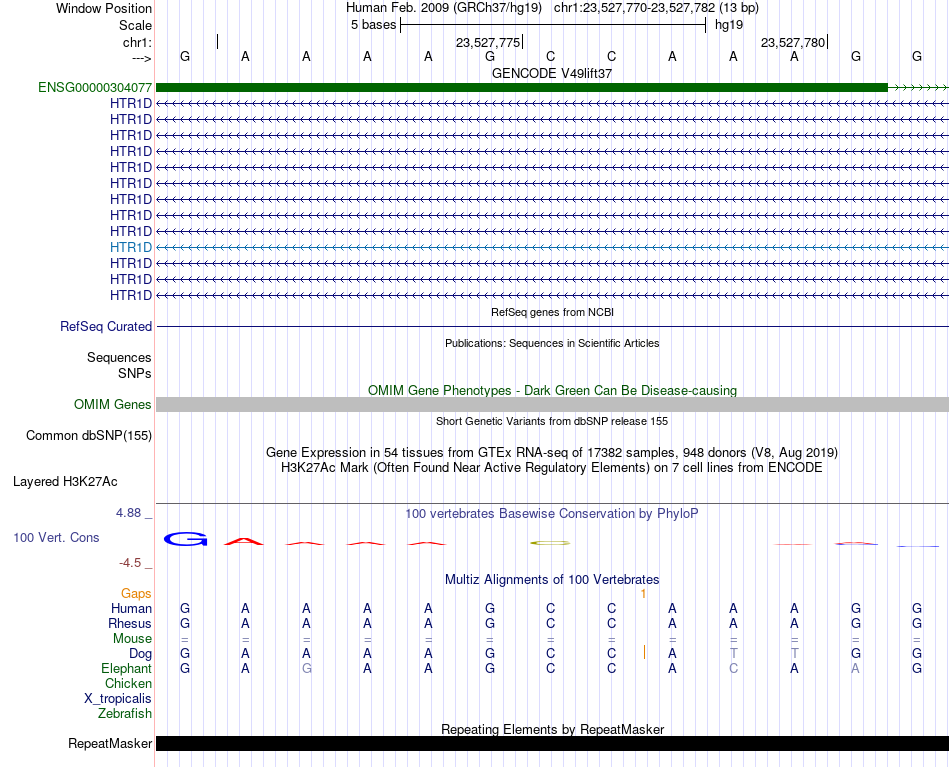Open the RepeatMasker track label
Viewport: 950px width, 767px height.
[x=110, y=743]
